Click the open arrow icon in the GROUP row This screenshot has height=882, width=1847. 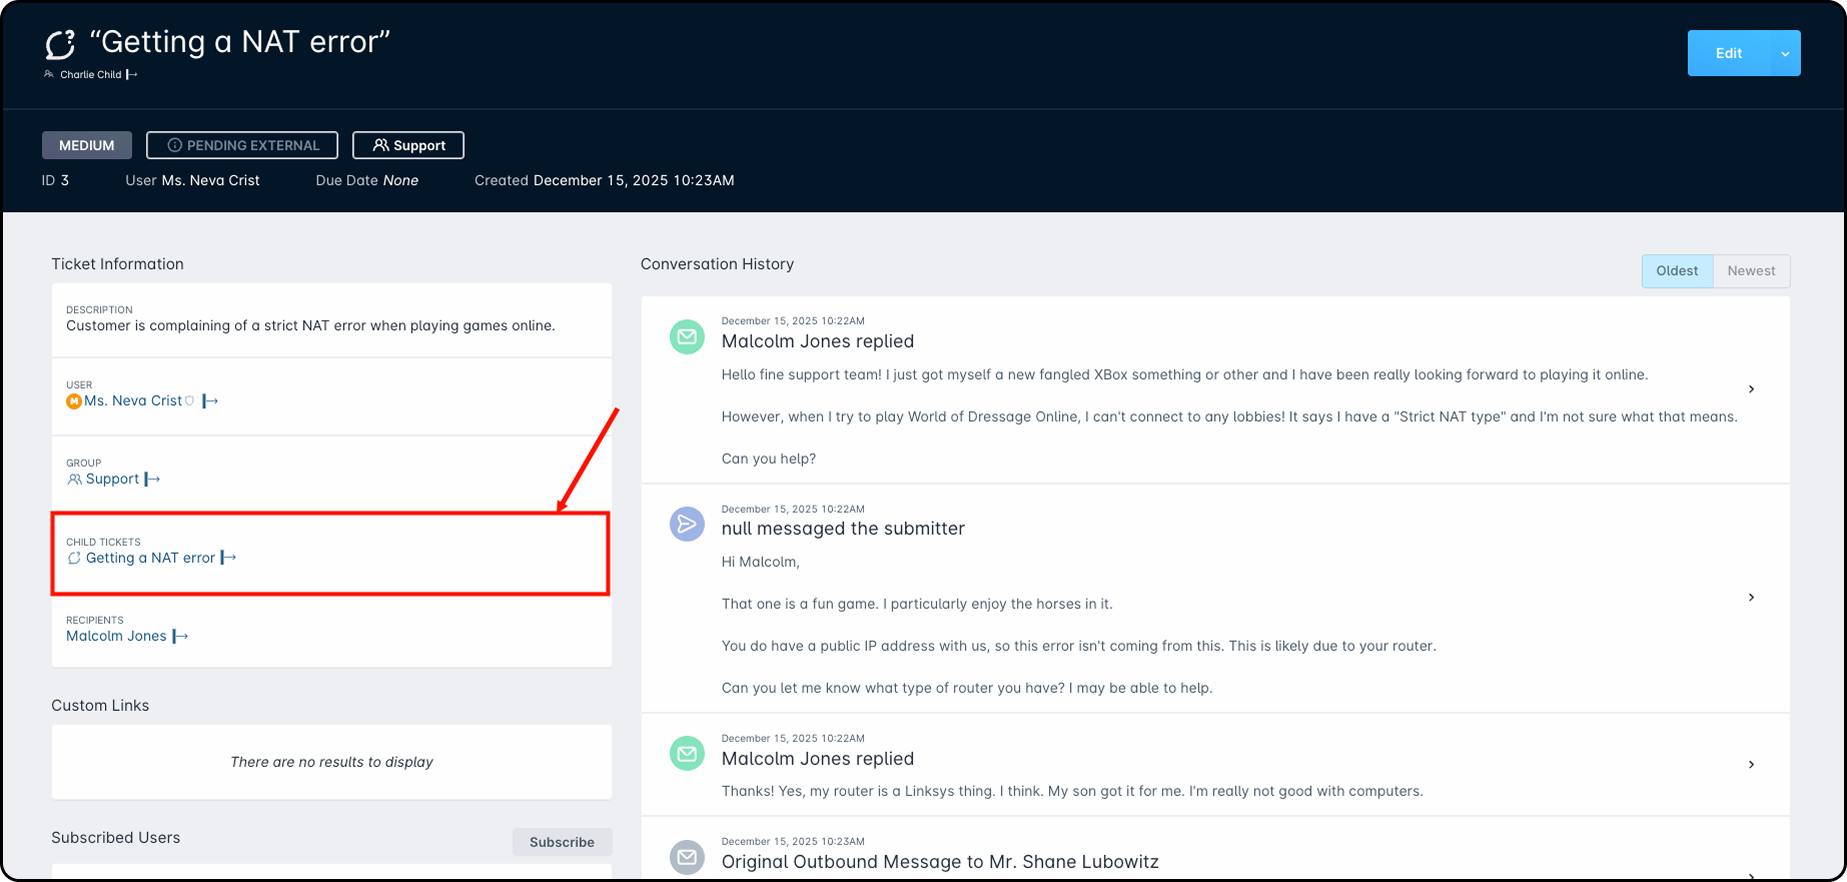click(x=152, y=479)
